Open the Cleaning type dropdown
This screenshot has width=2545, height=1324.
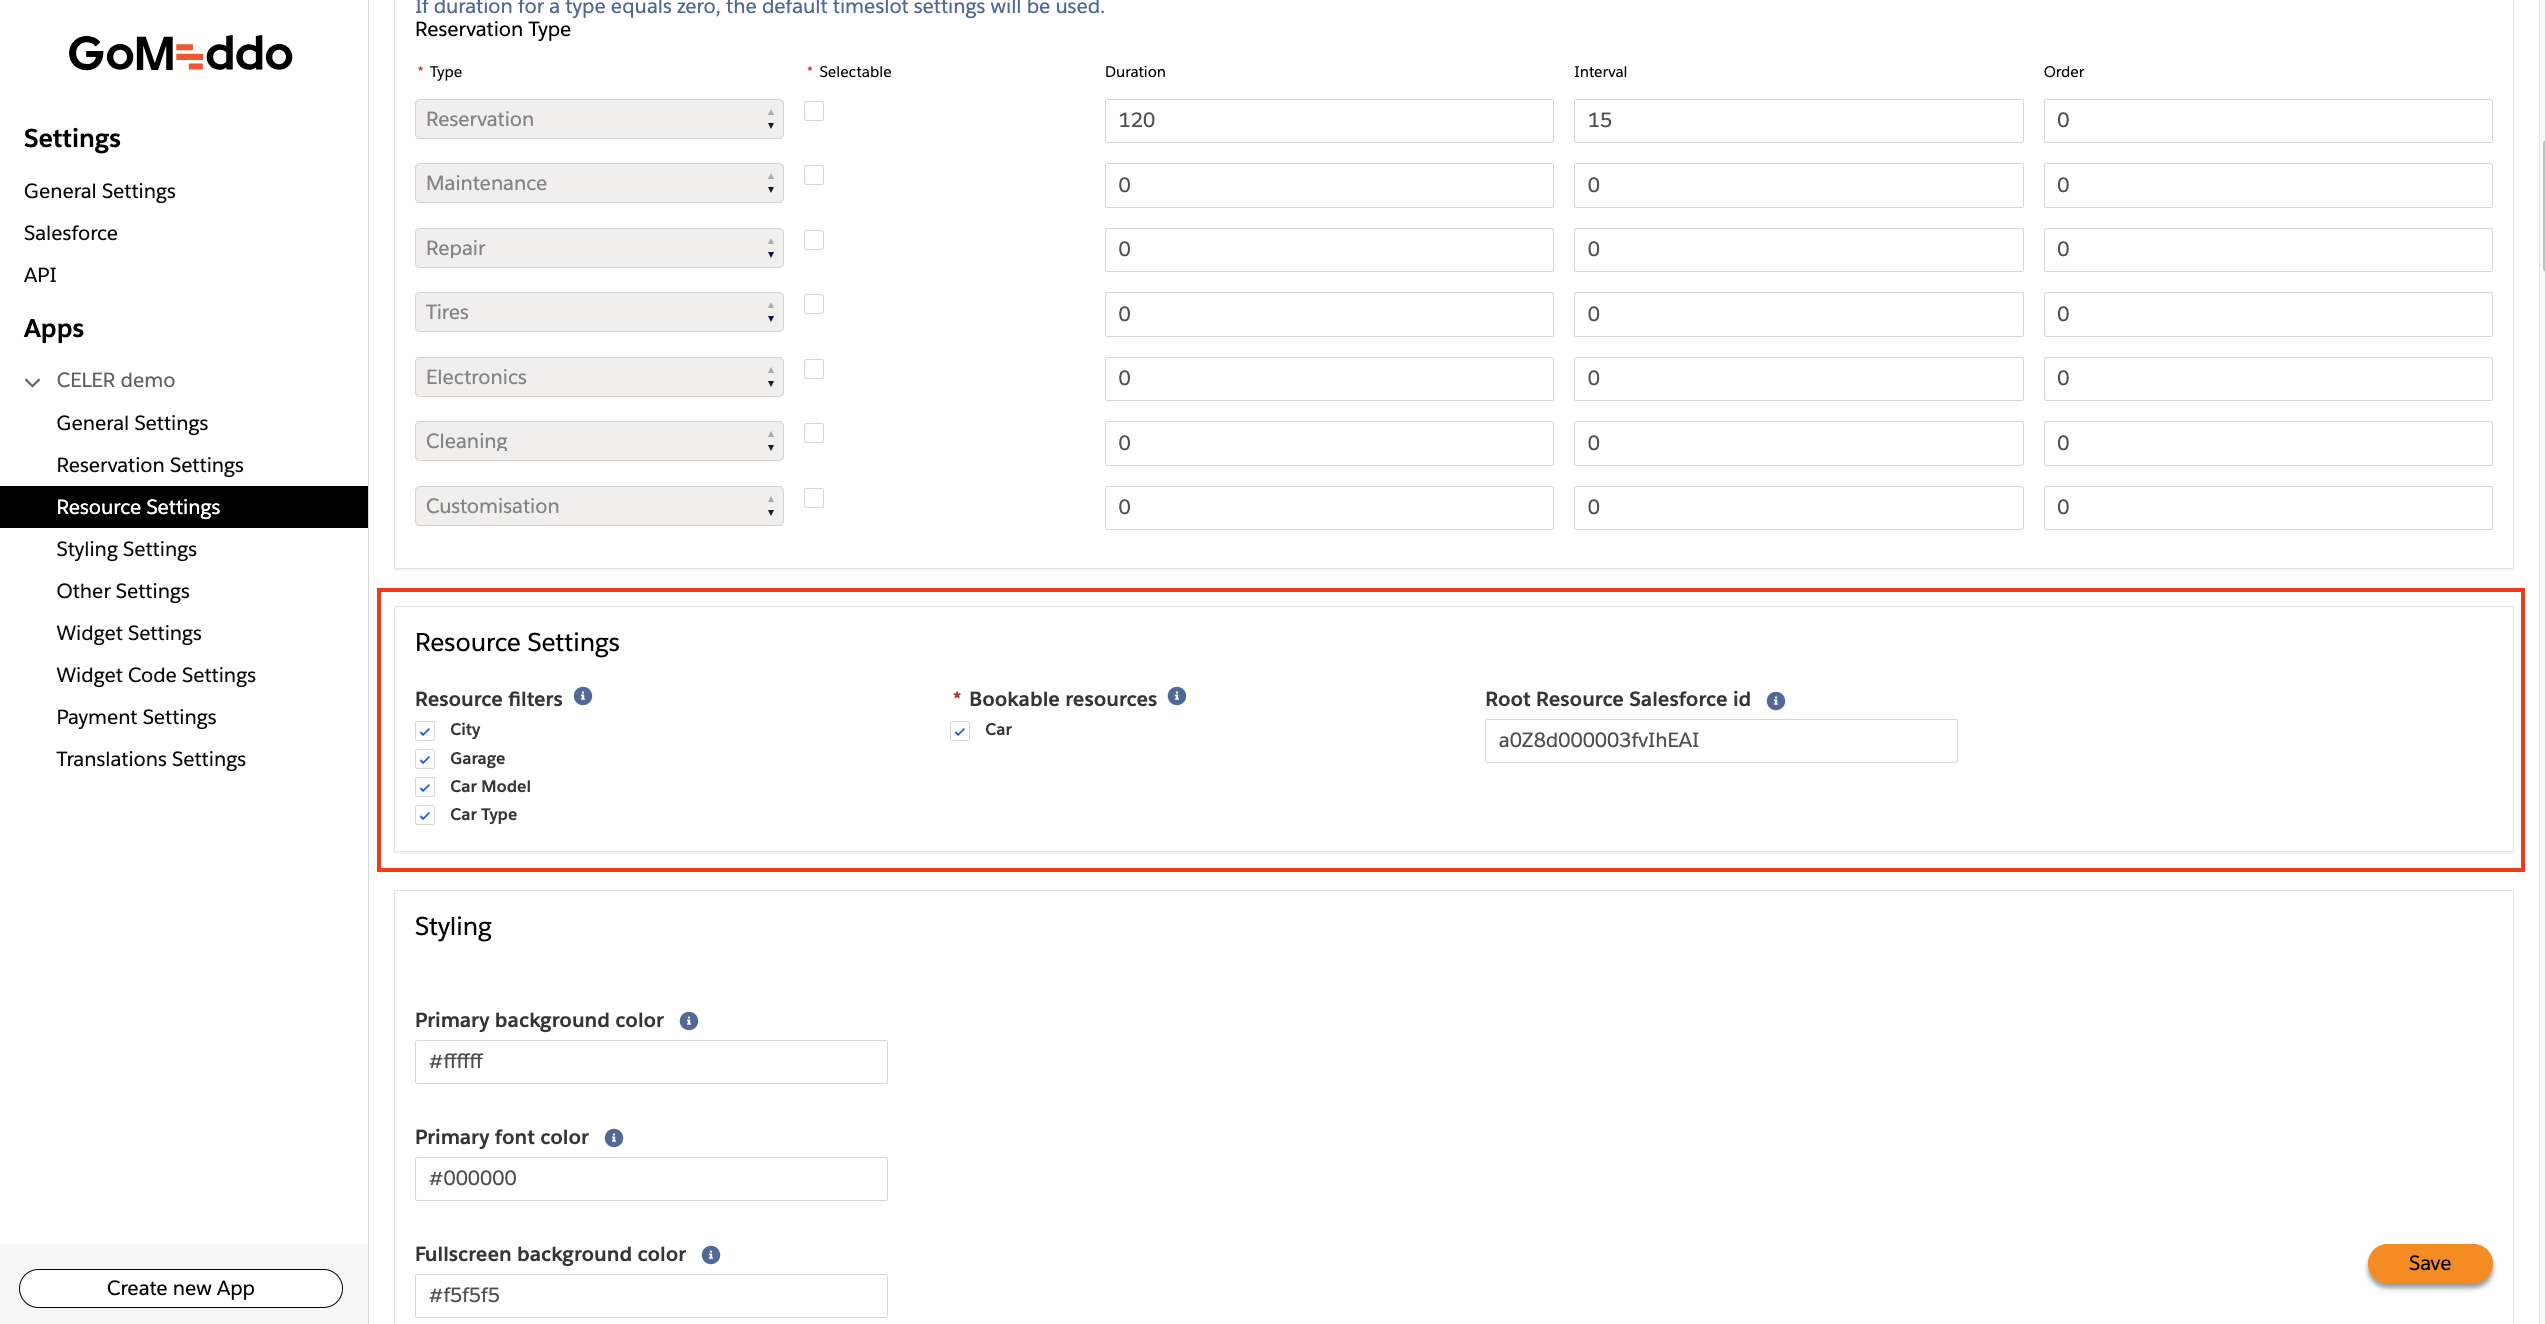[x=598, y=441]
